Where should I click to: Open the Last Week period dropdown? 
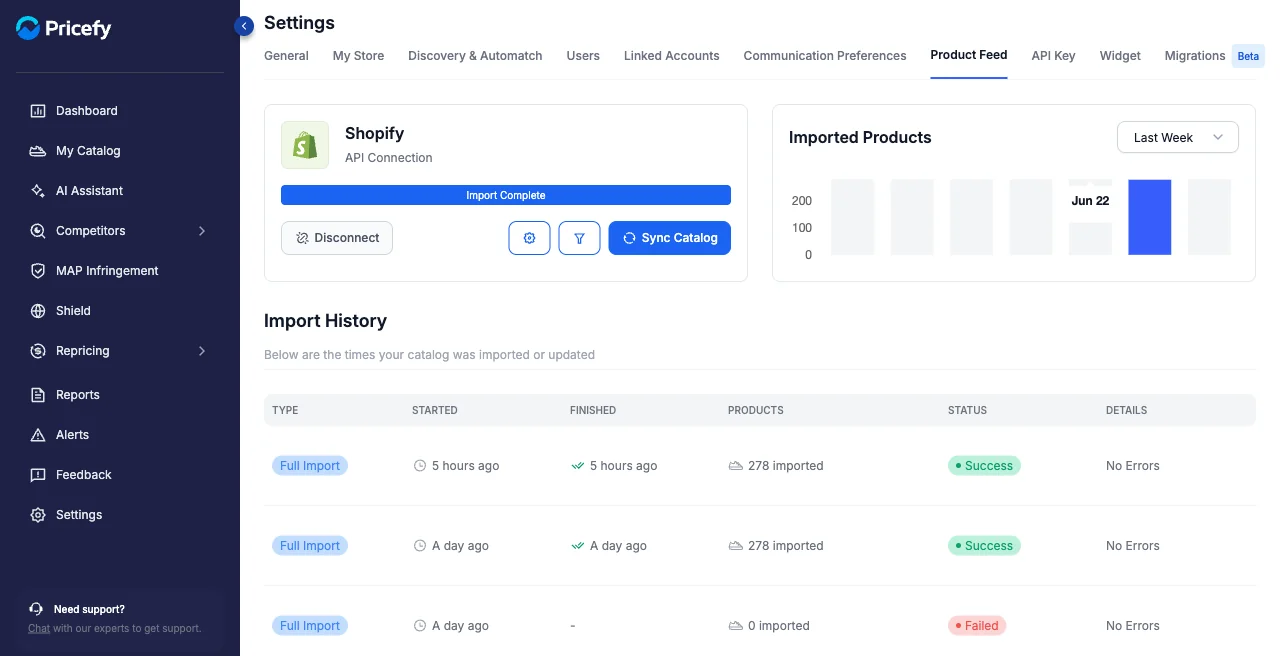pyautogui.click(x=1178, y=138)
